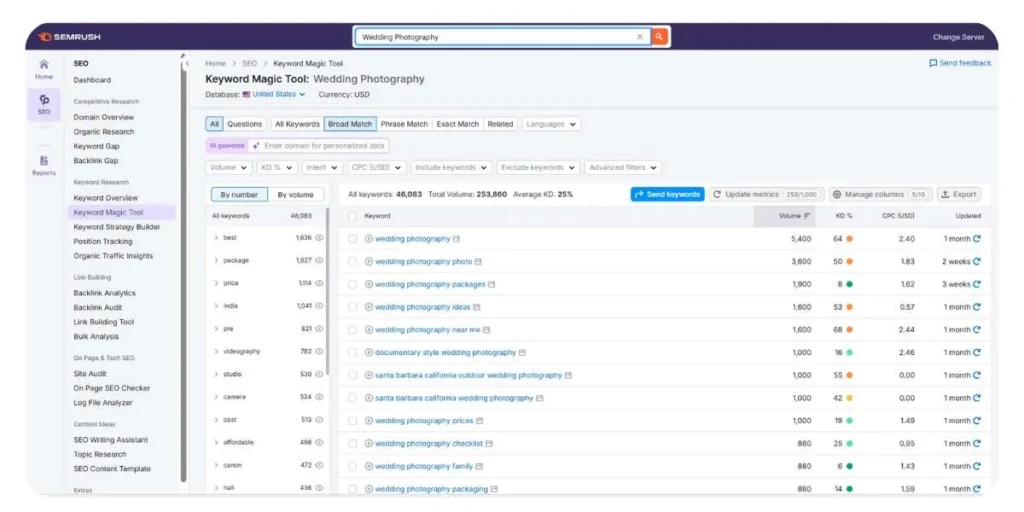The height and width of the screenshot is (512, 1024).
Task: Open the Volume filter dropdown
Action: 229,168
